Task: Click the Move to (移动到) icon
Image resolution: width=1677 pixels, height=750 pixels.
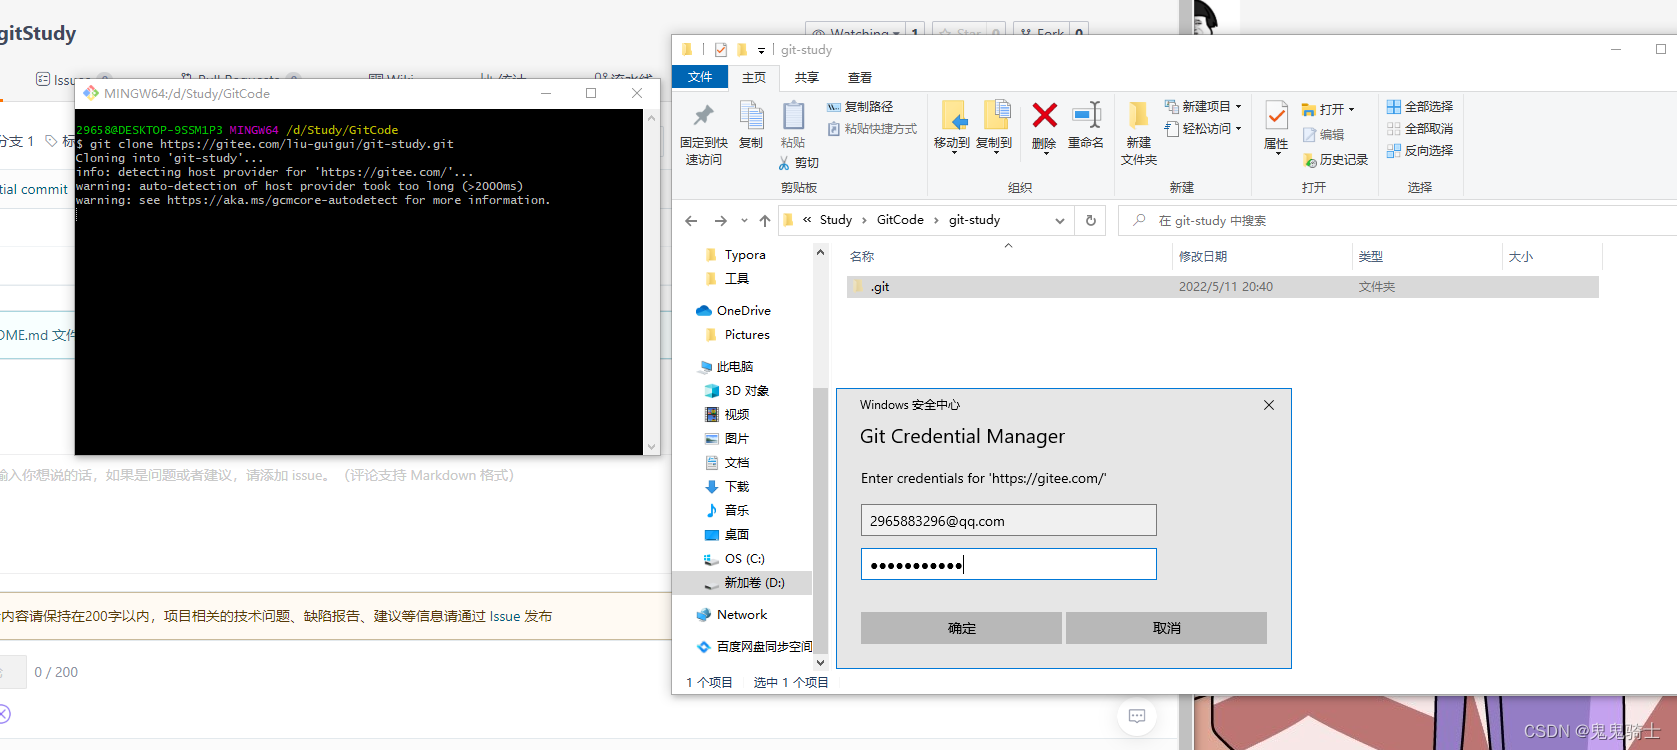Action: tap(953, 116)
